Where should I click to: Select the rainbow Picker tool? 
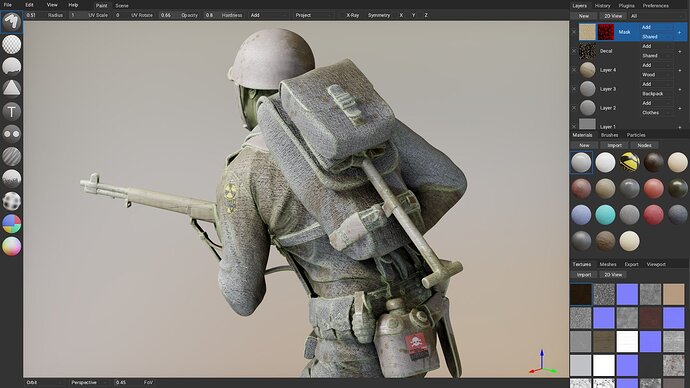[11, 246]
